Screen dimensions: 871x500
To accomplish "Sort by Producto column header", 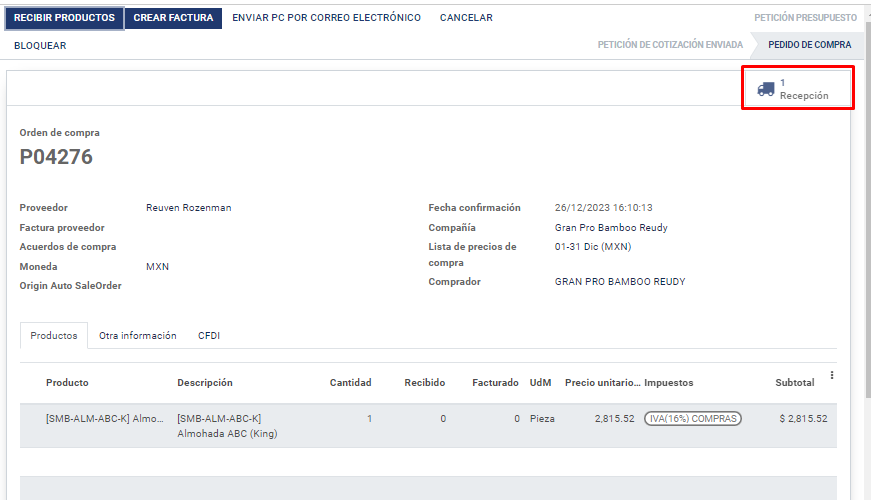I will tap(67, 383).
